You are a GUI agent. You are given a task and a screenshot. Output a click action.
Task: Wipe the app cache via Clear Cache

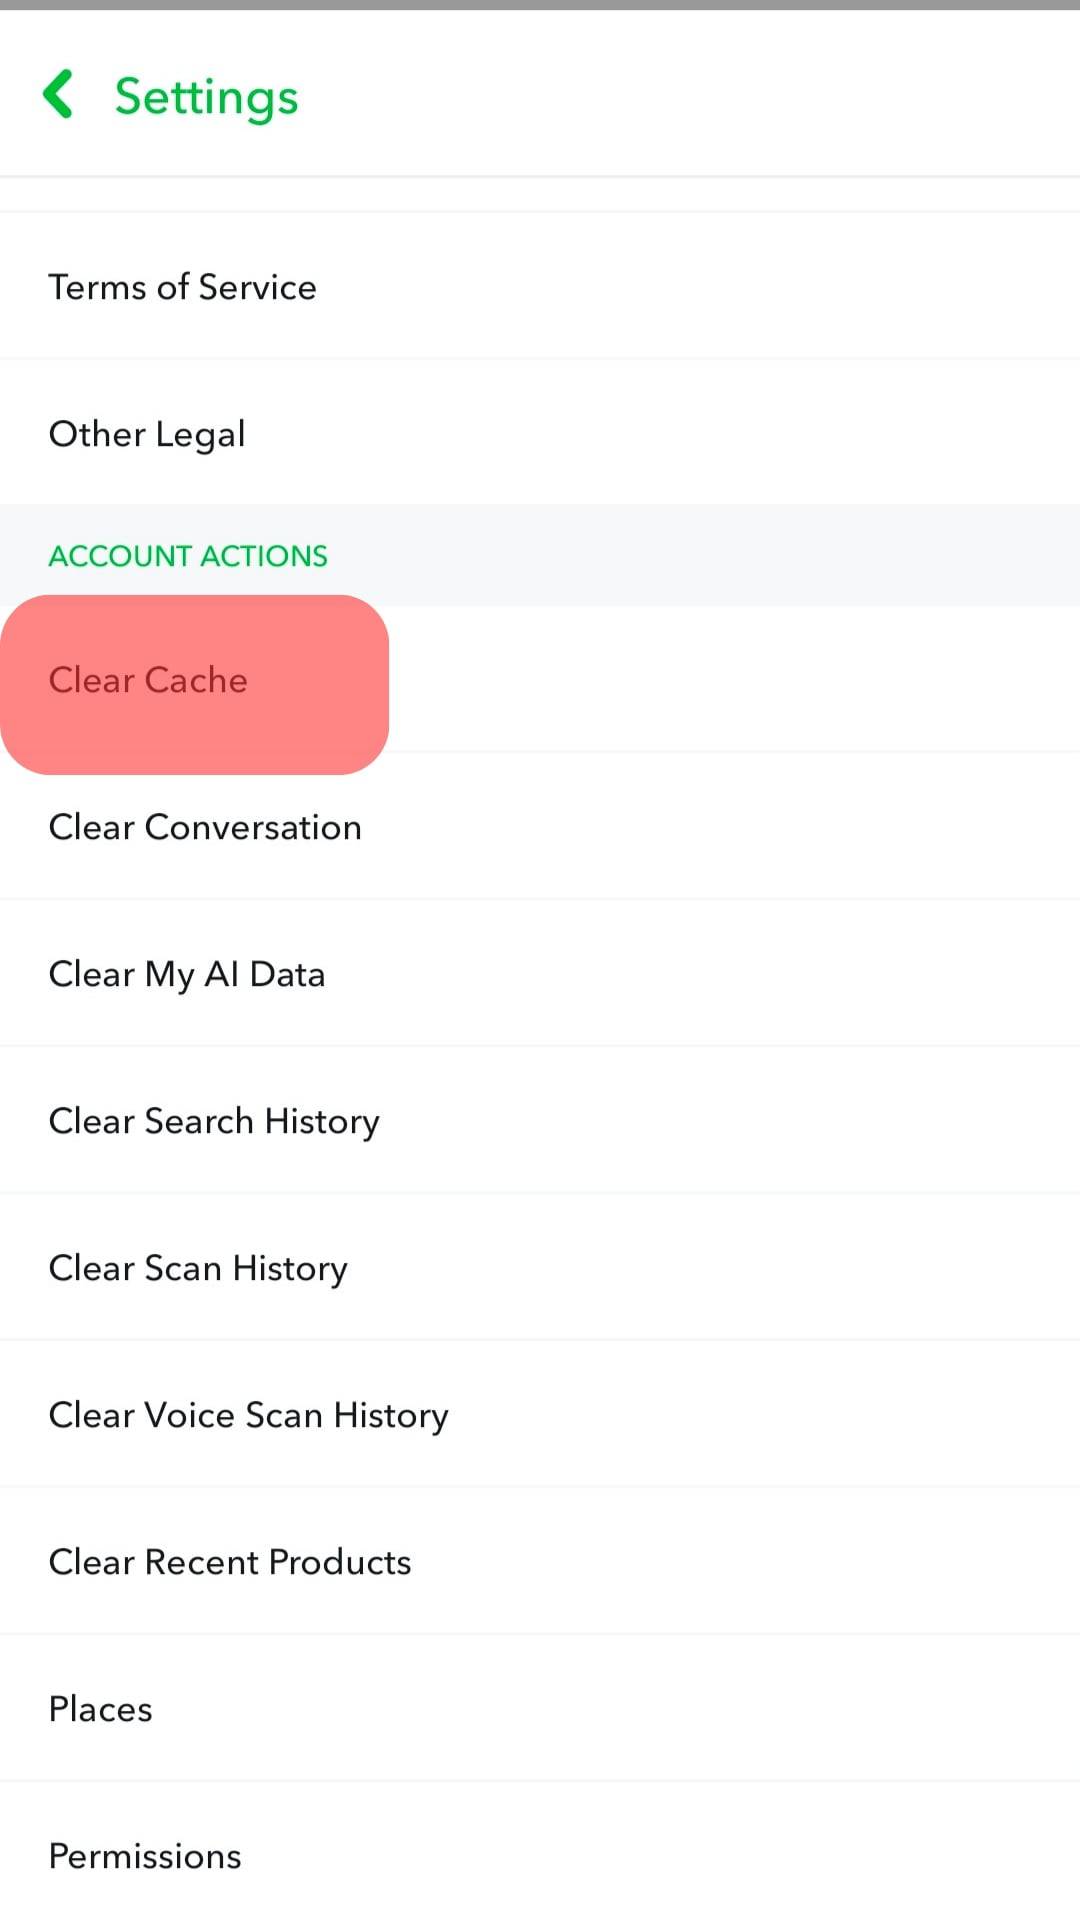pyautogui.click(x=148, y=681)
